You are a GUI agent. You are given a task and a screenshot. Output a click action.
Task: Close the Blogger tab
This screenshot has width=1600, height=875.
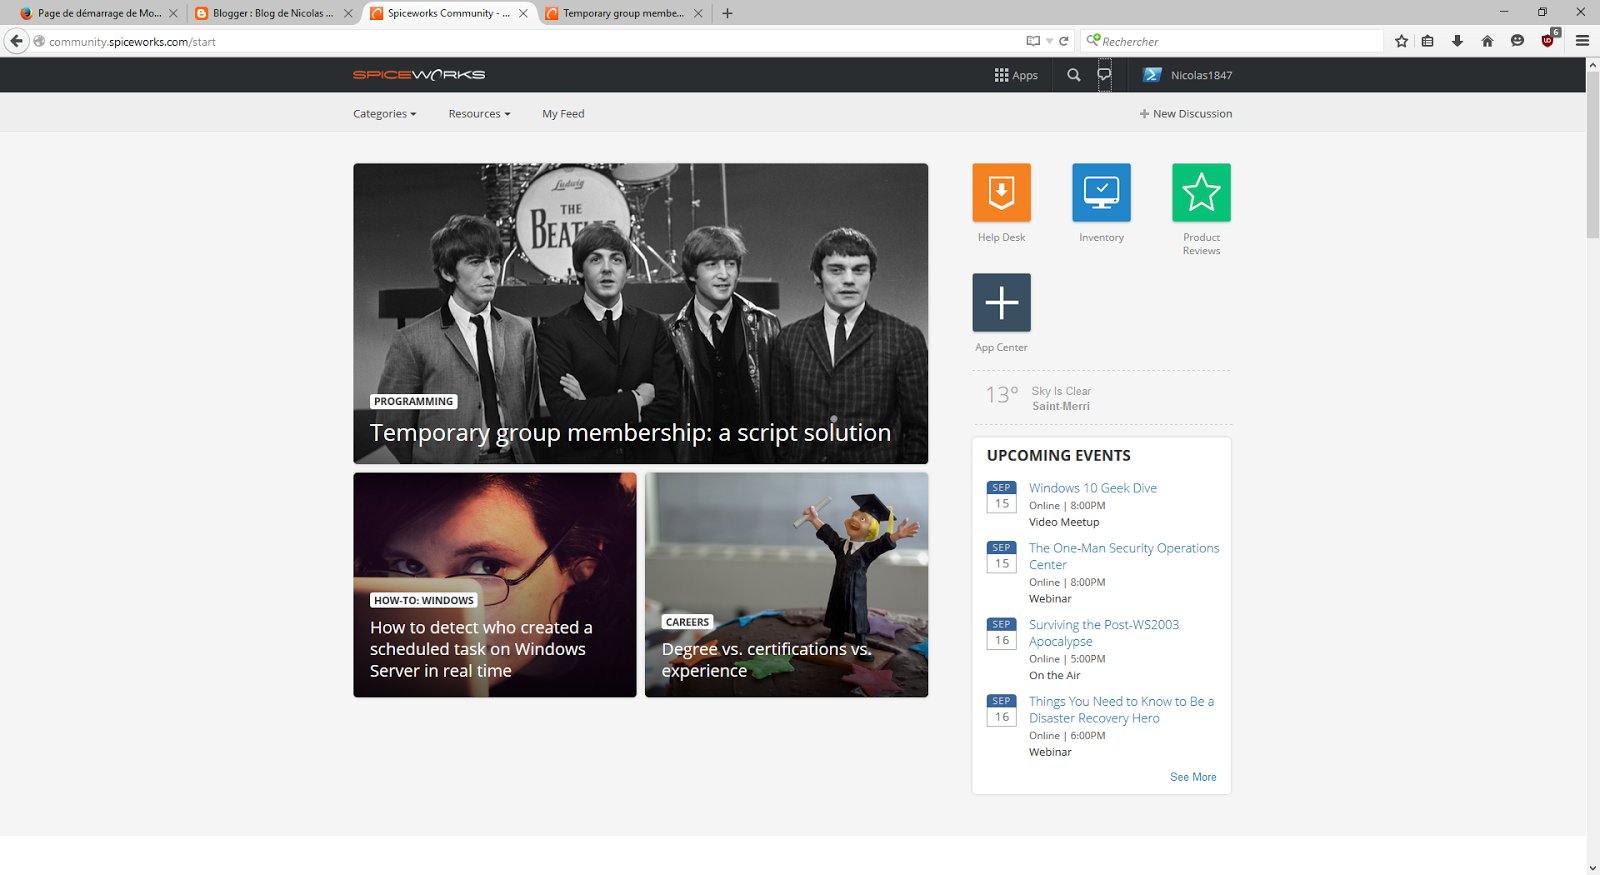coord(348,13)
